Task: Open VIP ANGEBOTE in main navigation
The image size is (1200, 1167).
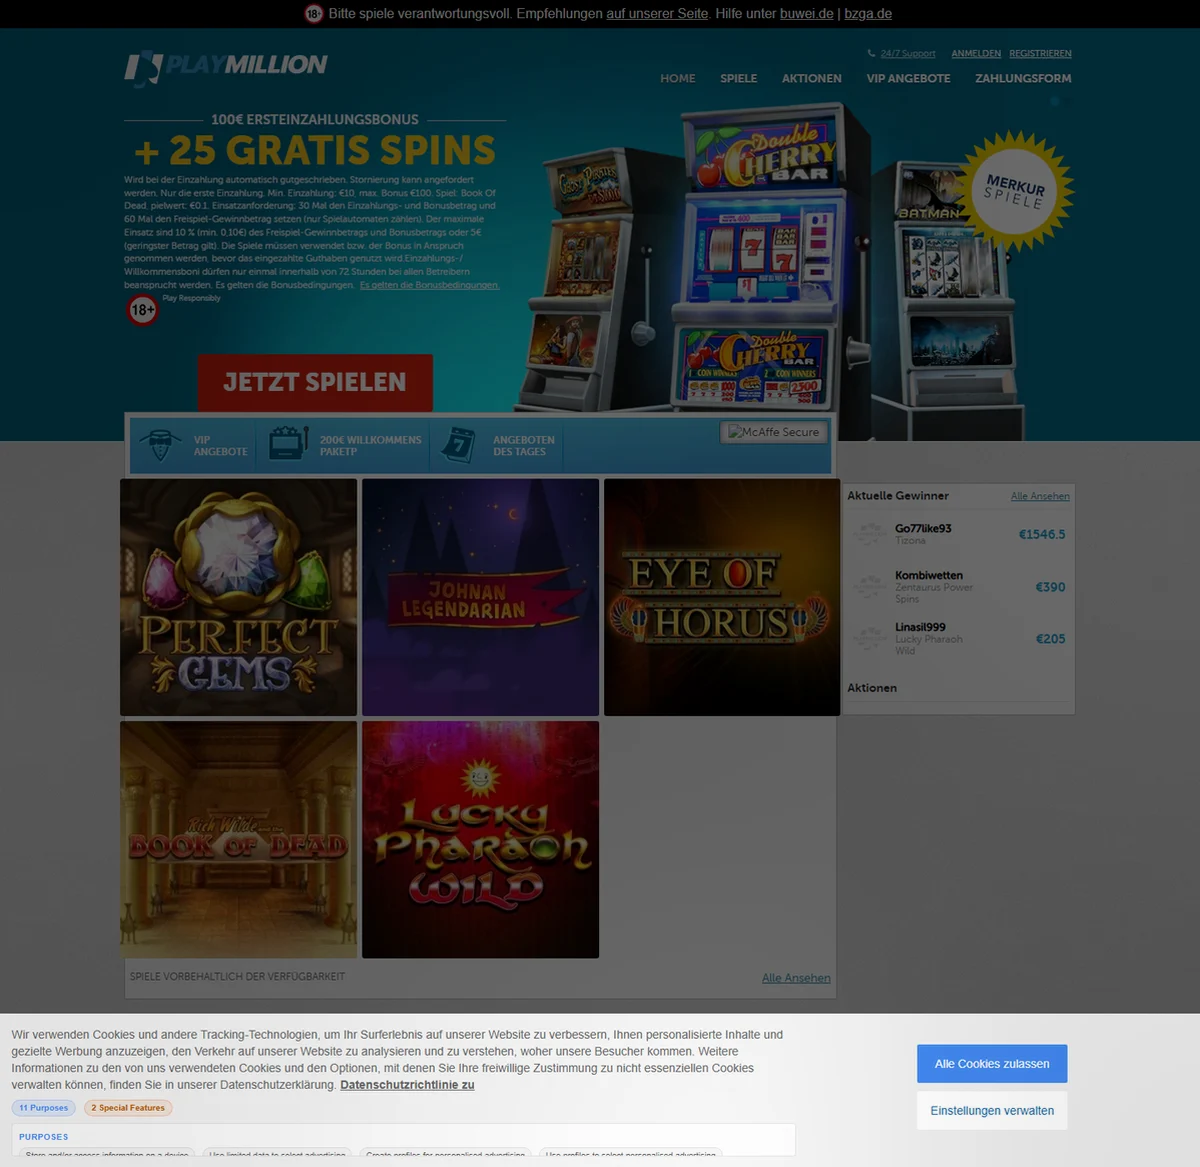Action: click(x=909, y=78)
